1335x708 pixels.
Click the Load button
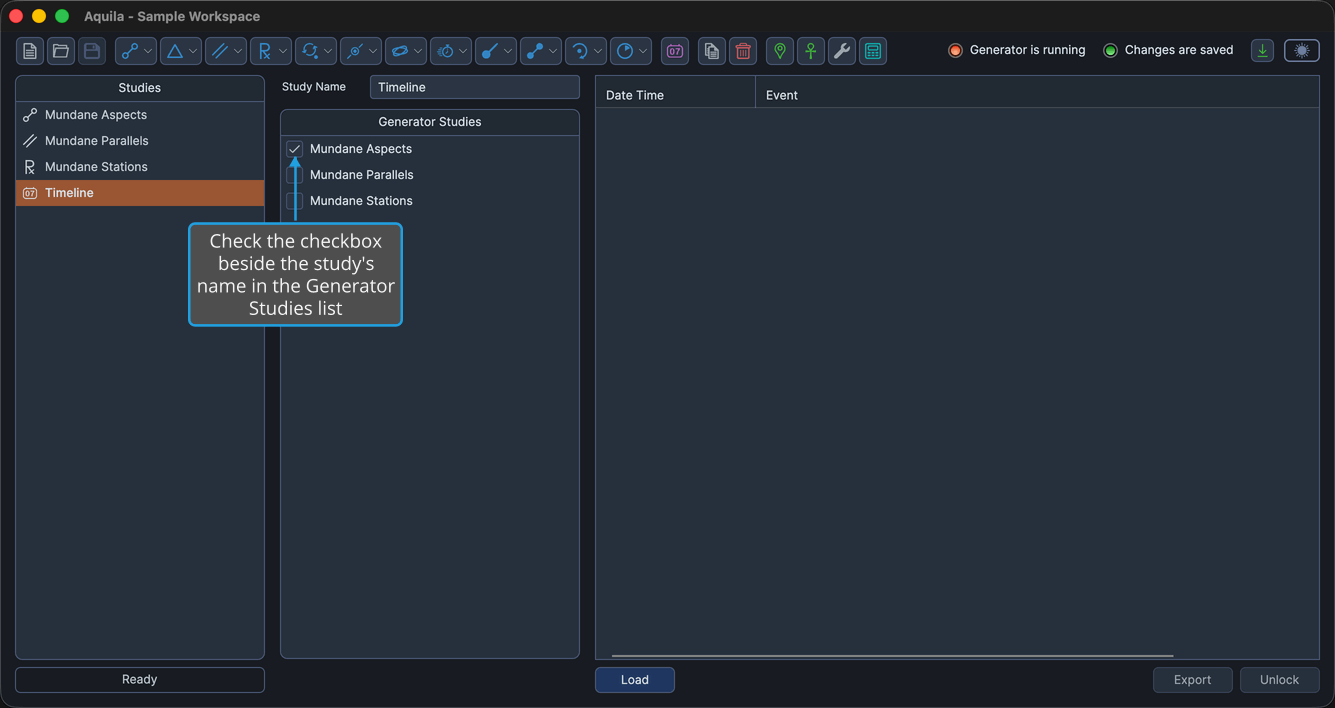tap(635, 680)
